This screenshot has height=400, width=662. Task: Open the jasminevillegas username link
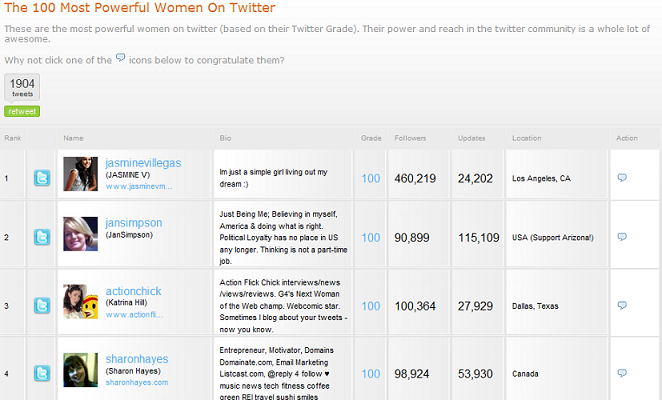[x=143, y=163]
